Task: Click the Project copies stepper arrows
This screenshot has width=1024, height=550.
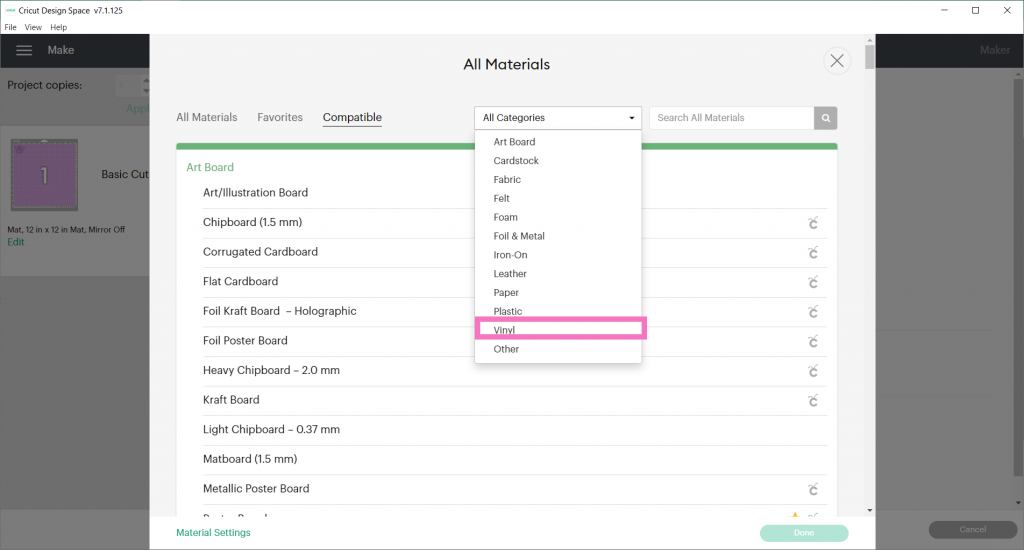Action: [146, 86]
